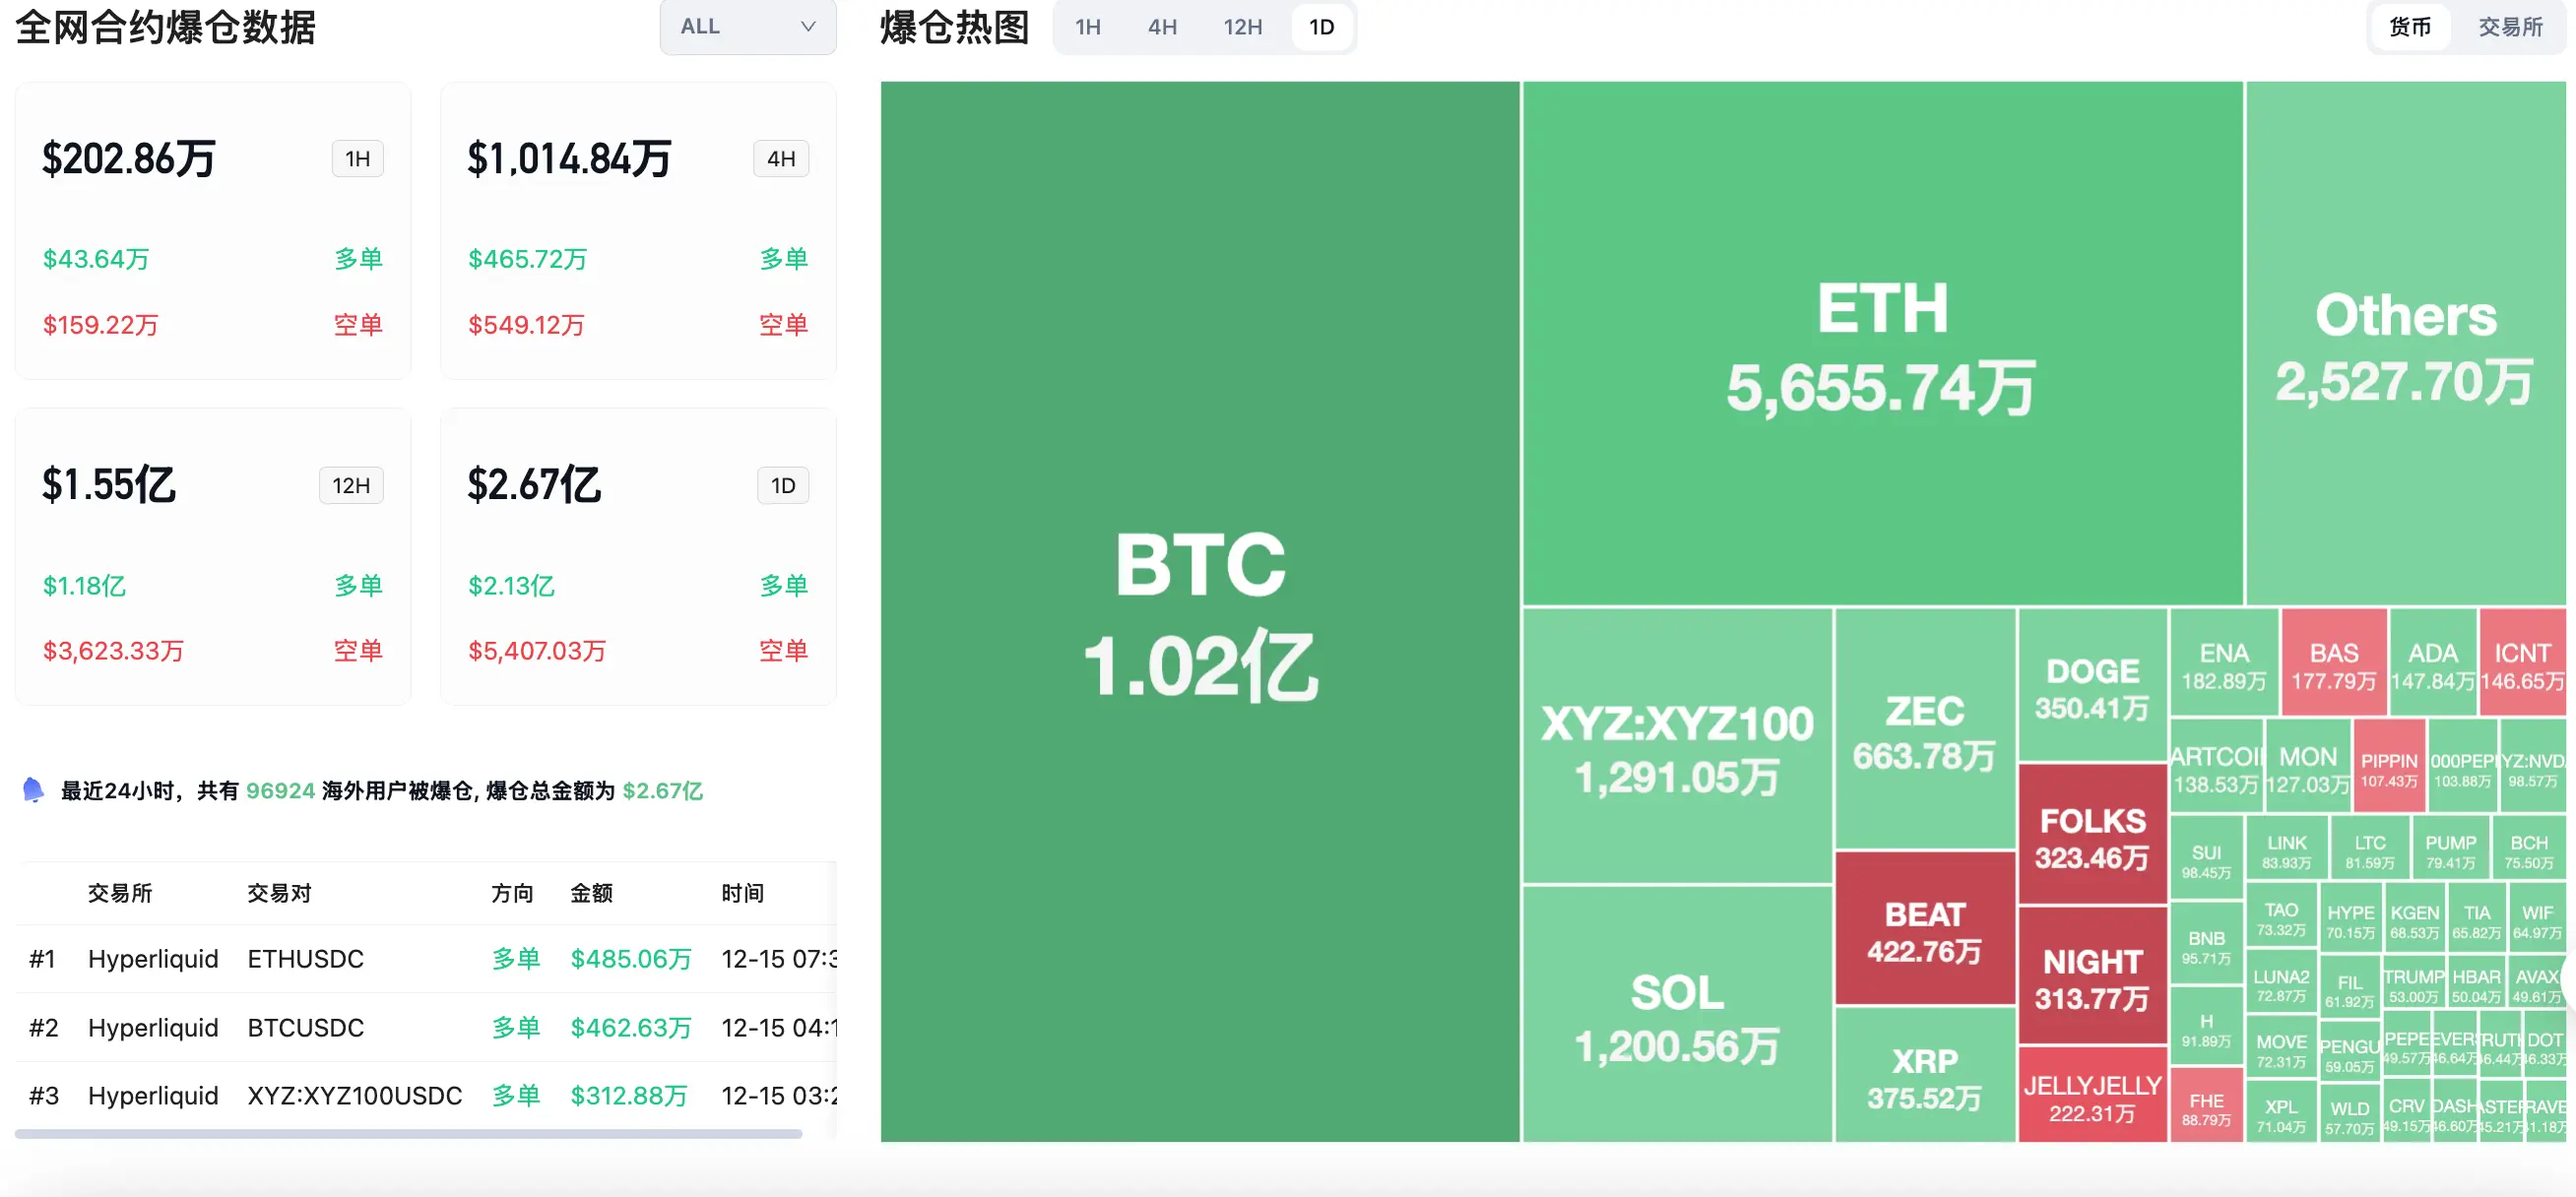Click the Hyperliquid ETHUSDC liquidation row
Screen dimensions: 2576x1197
304,959
